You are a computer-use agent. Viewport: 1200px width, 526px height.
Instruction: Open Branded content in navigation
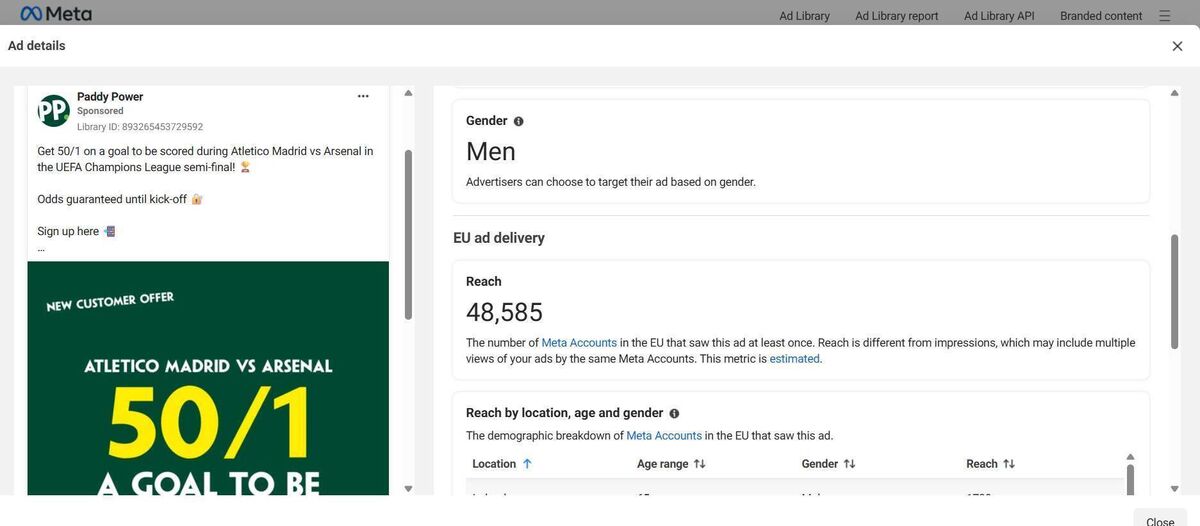[x=1101, y=16]
